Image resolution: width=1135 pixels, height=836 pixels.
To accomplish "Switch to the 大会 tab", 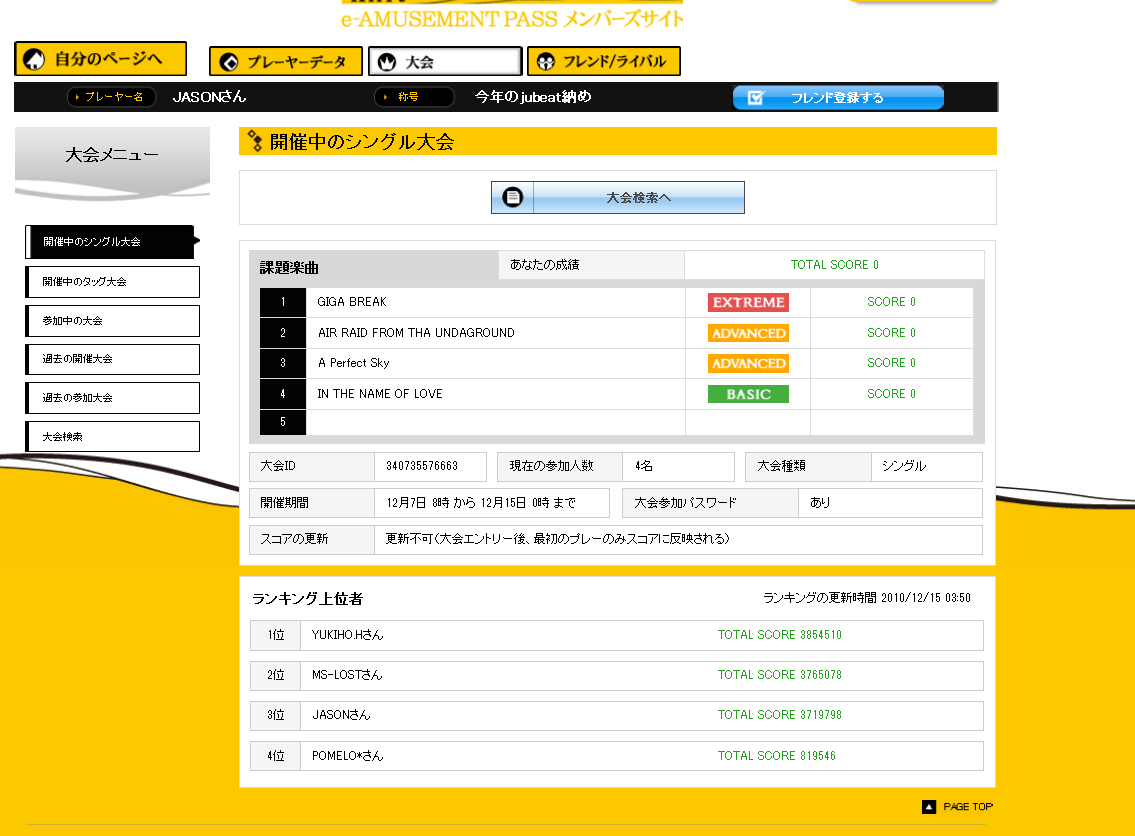I will pyautogui.click(x=445, y=62).
